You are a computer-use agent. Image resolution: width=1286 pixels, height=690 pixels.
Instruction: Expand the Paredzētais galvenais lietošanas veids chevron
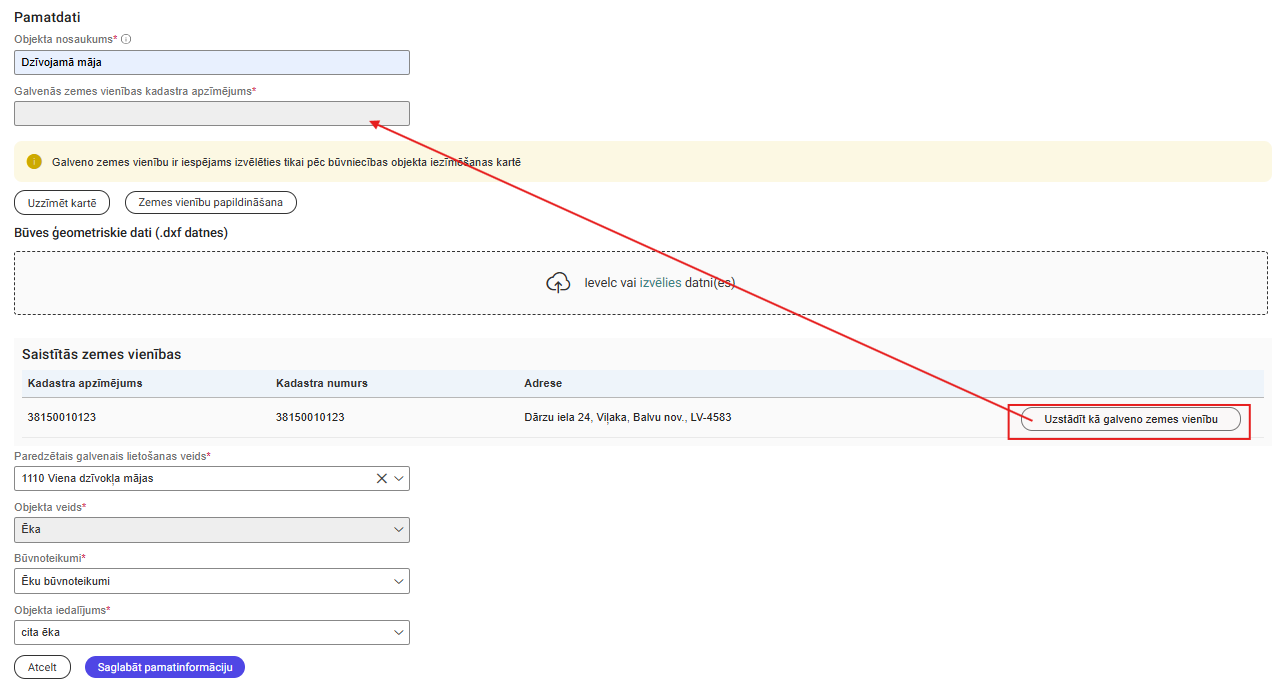point(399,478)
